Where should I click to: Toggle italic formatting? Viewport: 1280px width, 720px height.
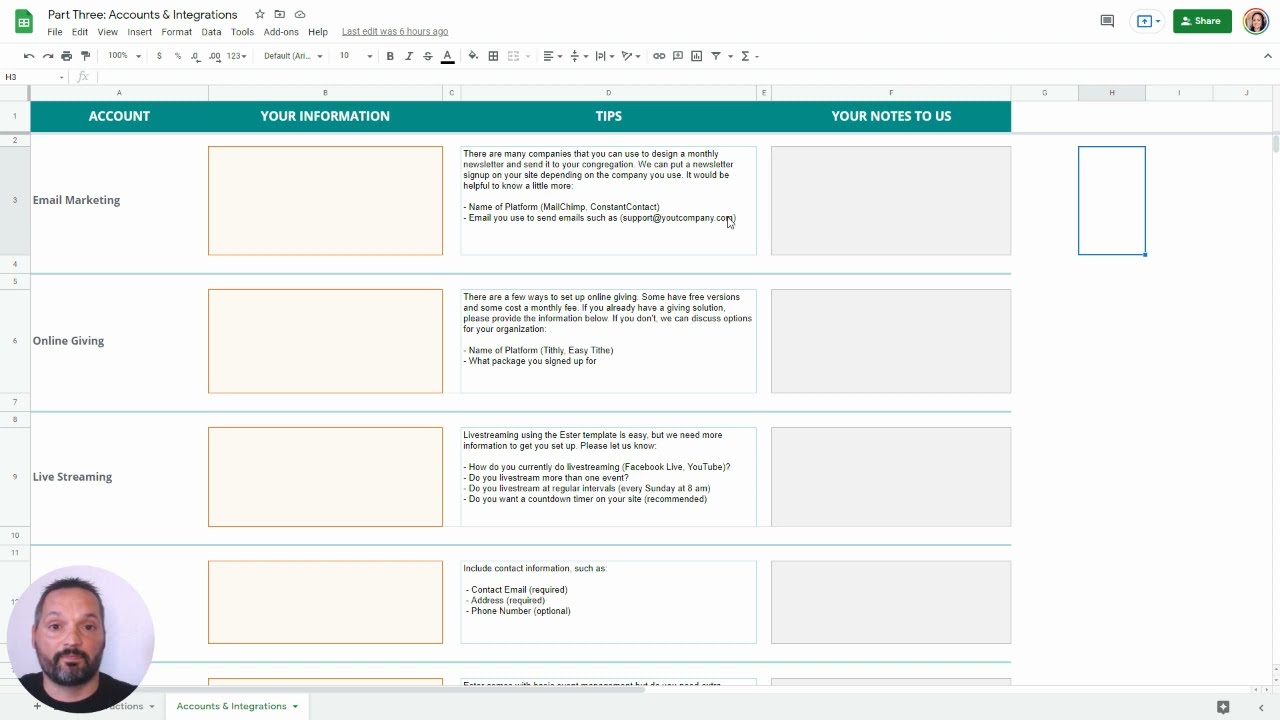409,56
